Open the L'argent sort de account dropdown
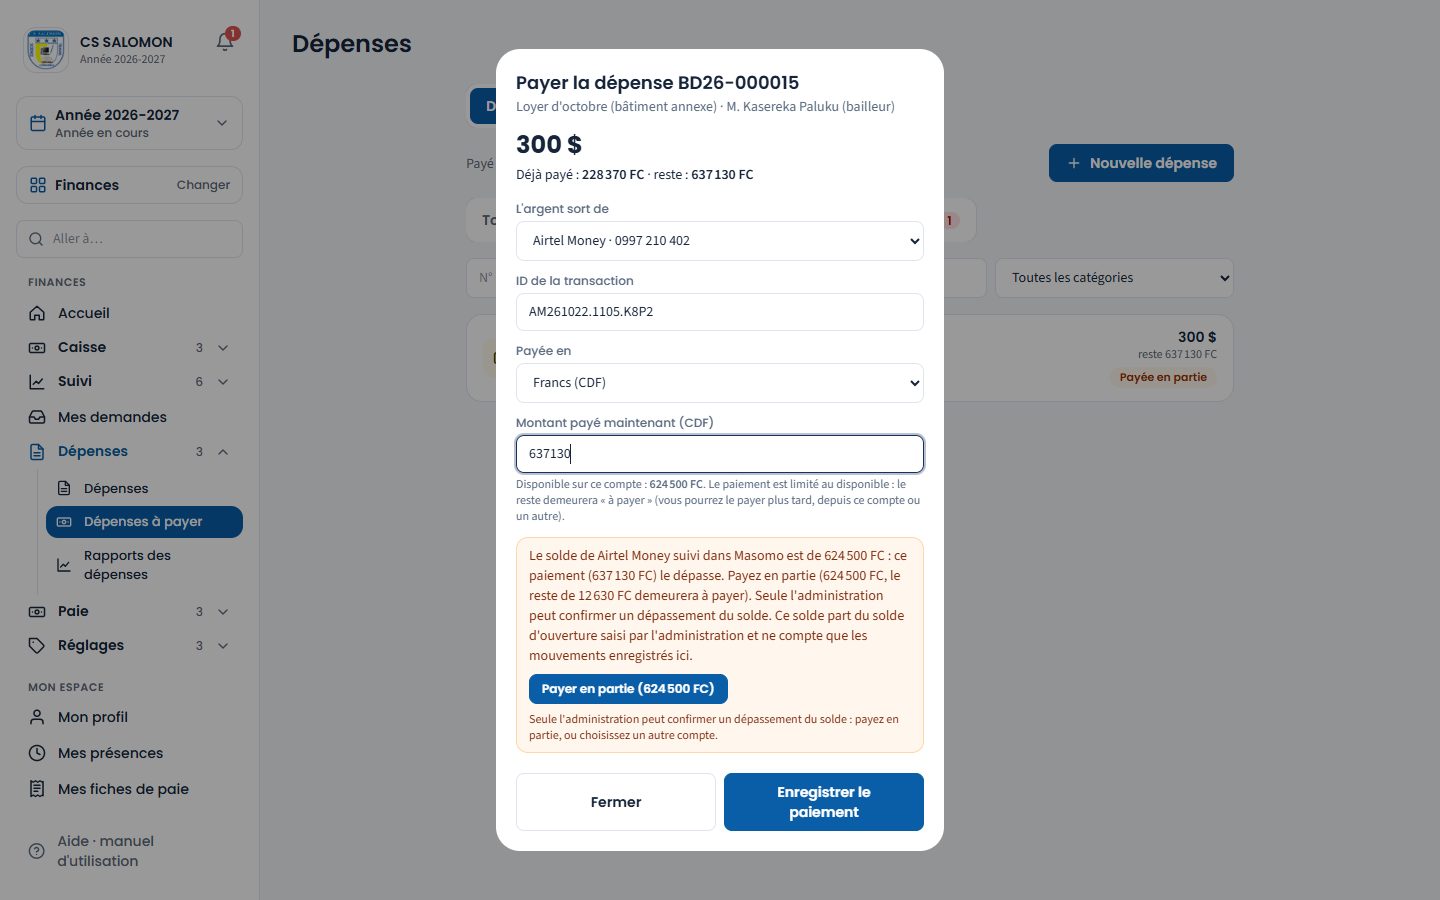Image resolution: width=1440 pixels, height=900 pixels. (719, 241)
